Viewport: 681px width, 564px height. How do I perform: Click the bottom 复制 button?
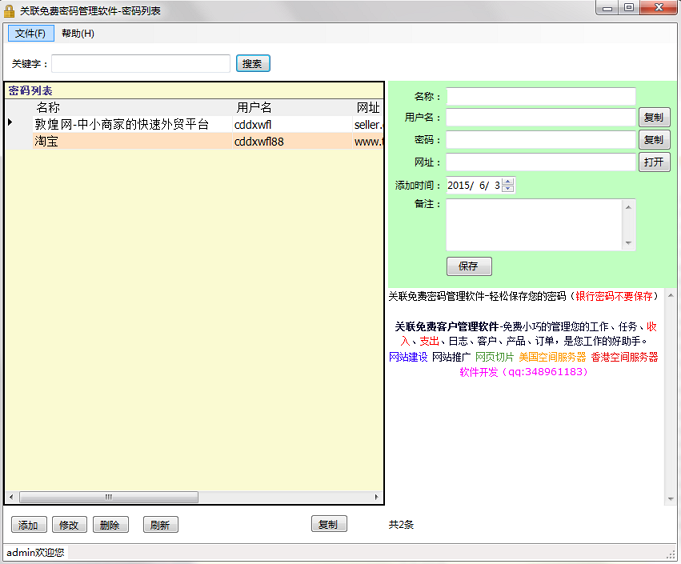[x=328, y=524]
